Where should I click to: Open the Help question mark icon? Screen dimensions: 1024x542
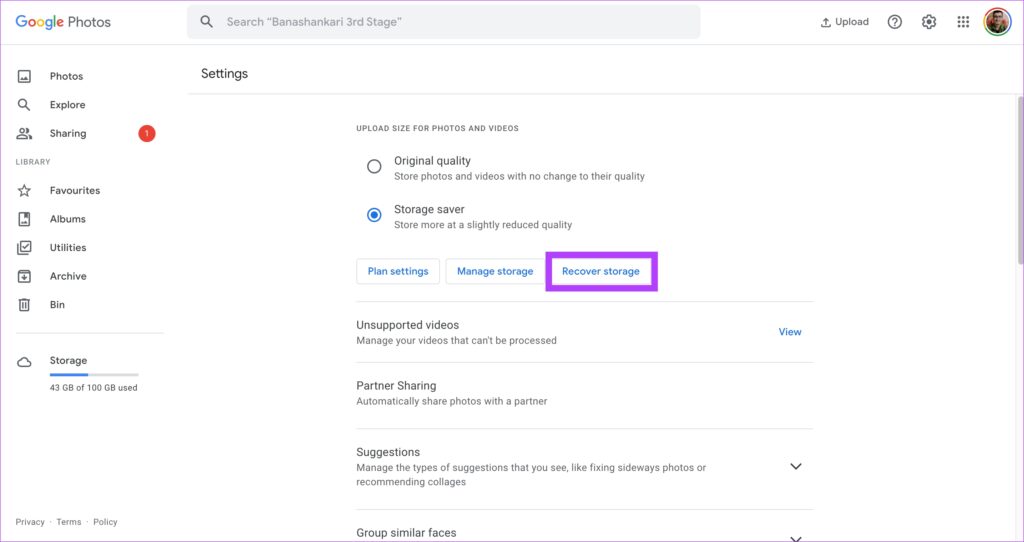(895, 22)
